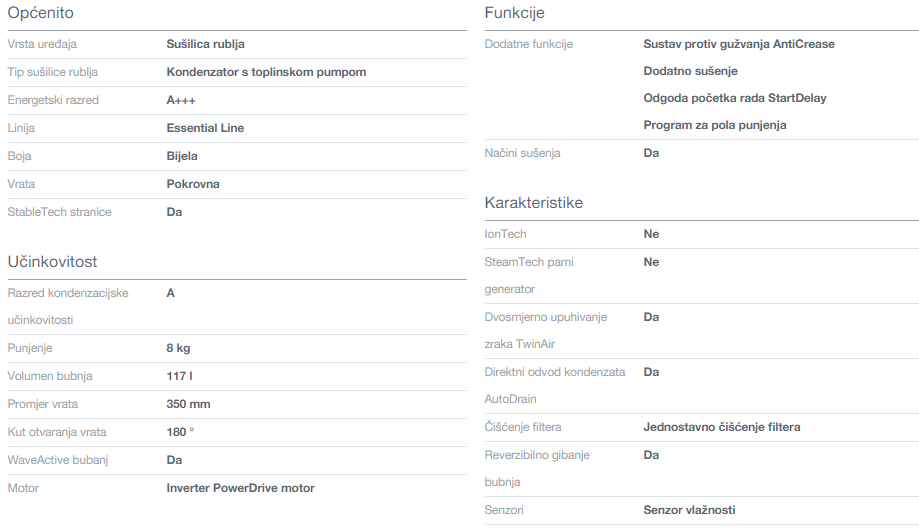919x528 pixels.
Task: Select the A+++ energy class value
Action: point(181,100)
